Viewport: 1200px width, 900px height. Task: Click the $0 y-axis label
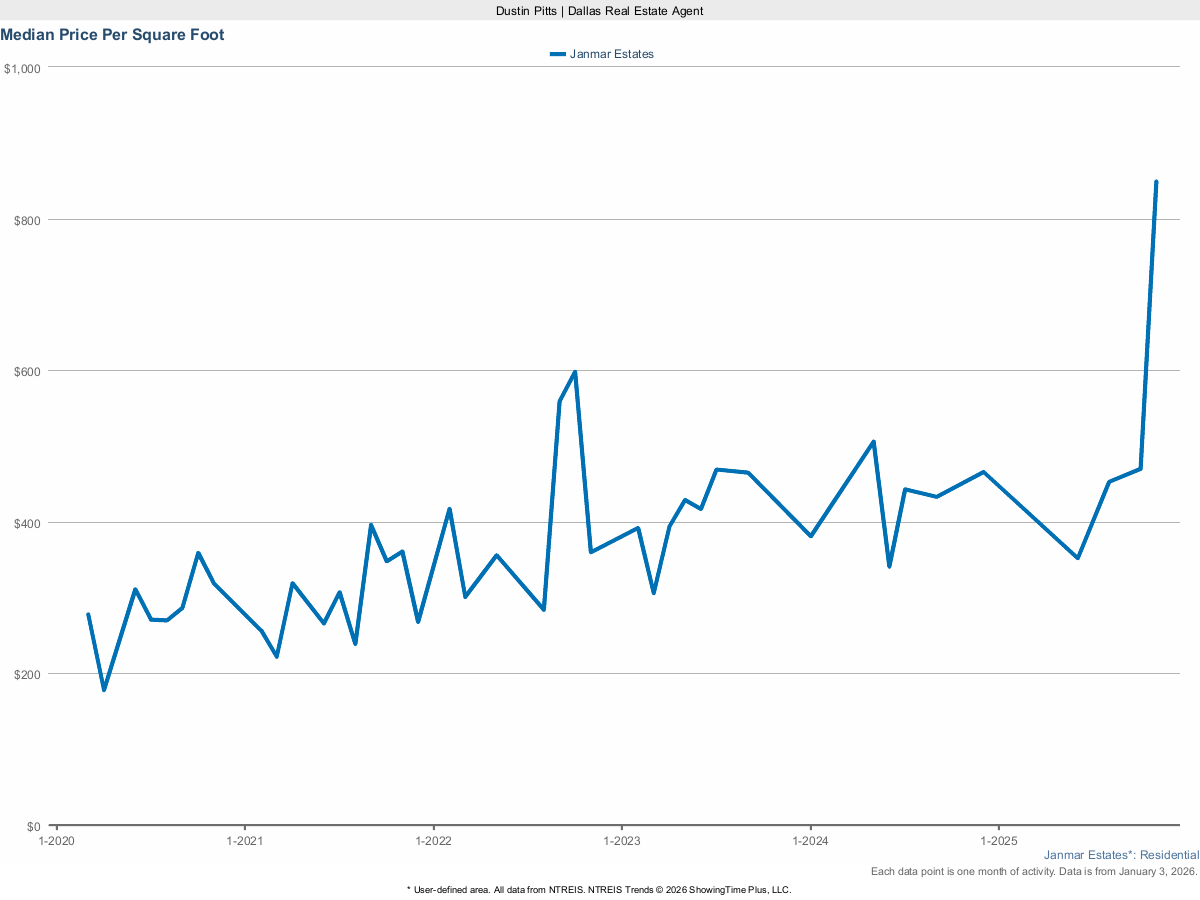tap(32, 826)
